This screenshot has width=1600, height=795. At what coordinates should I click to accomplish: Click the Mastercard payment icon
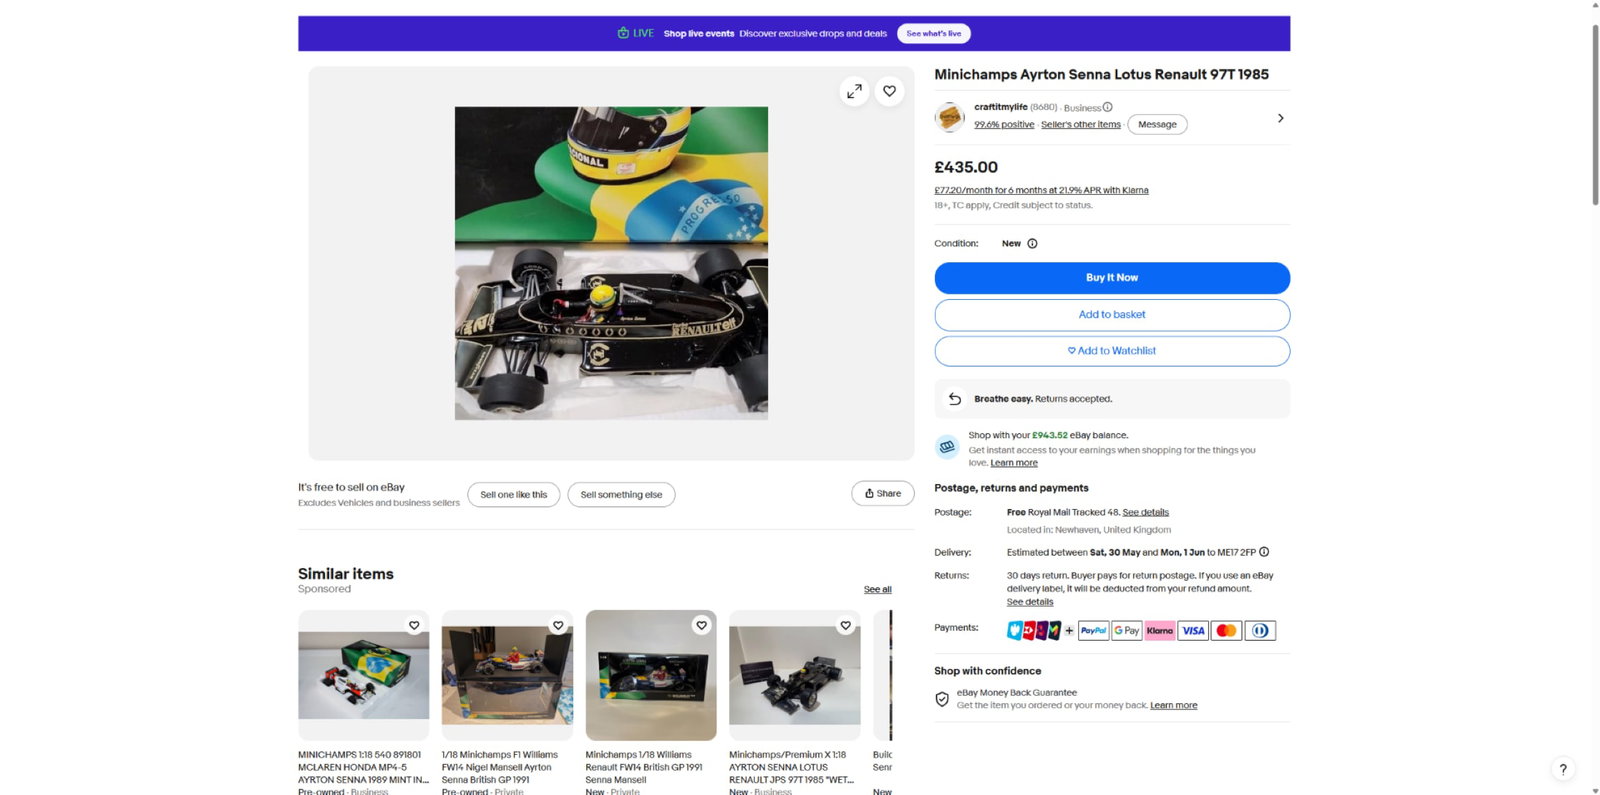pyautogui.click(x=1226, y=630)
